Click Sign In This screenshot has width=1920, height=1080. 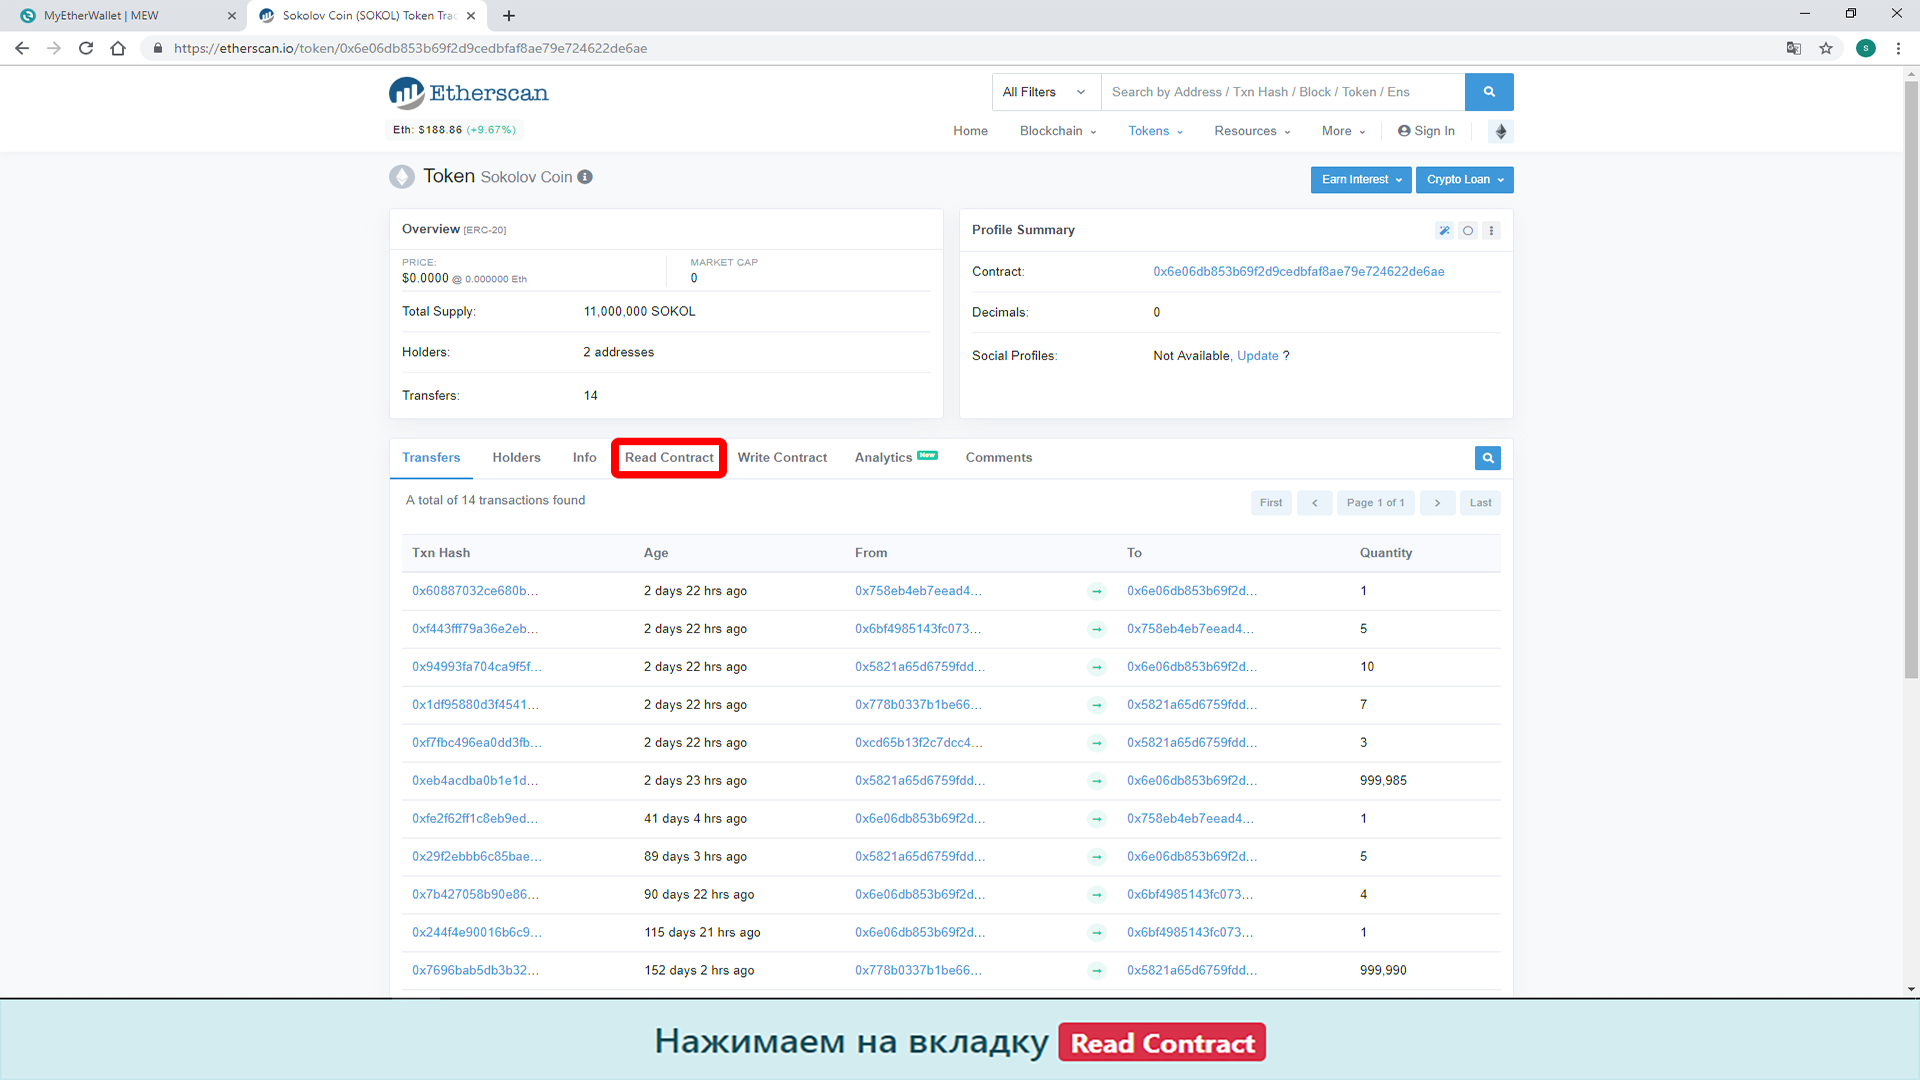pyautogui.click(x=1426, y=131)
